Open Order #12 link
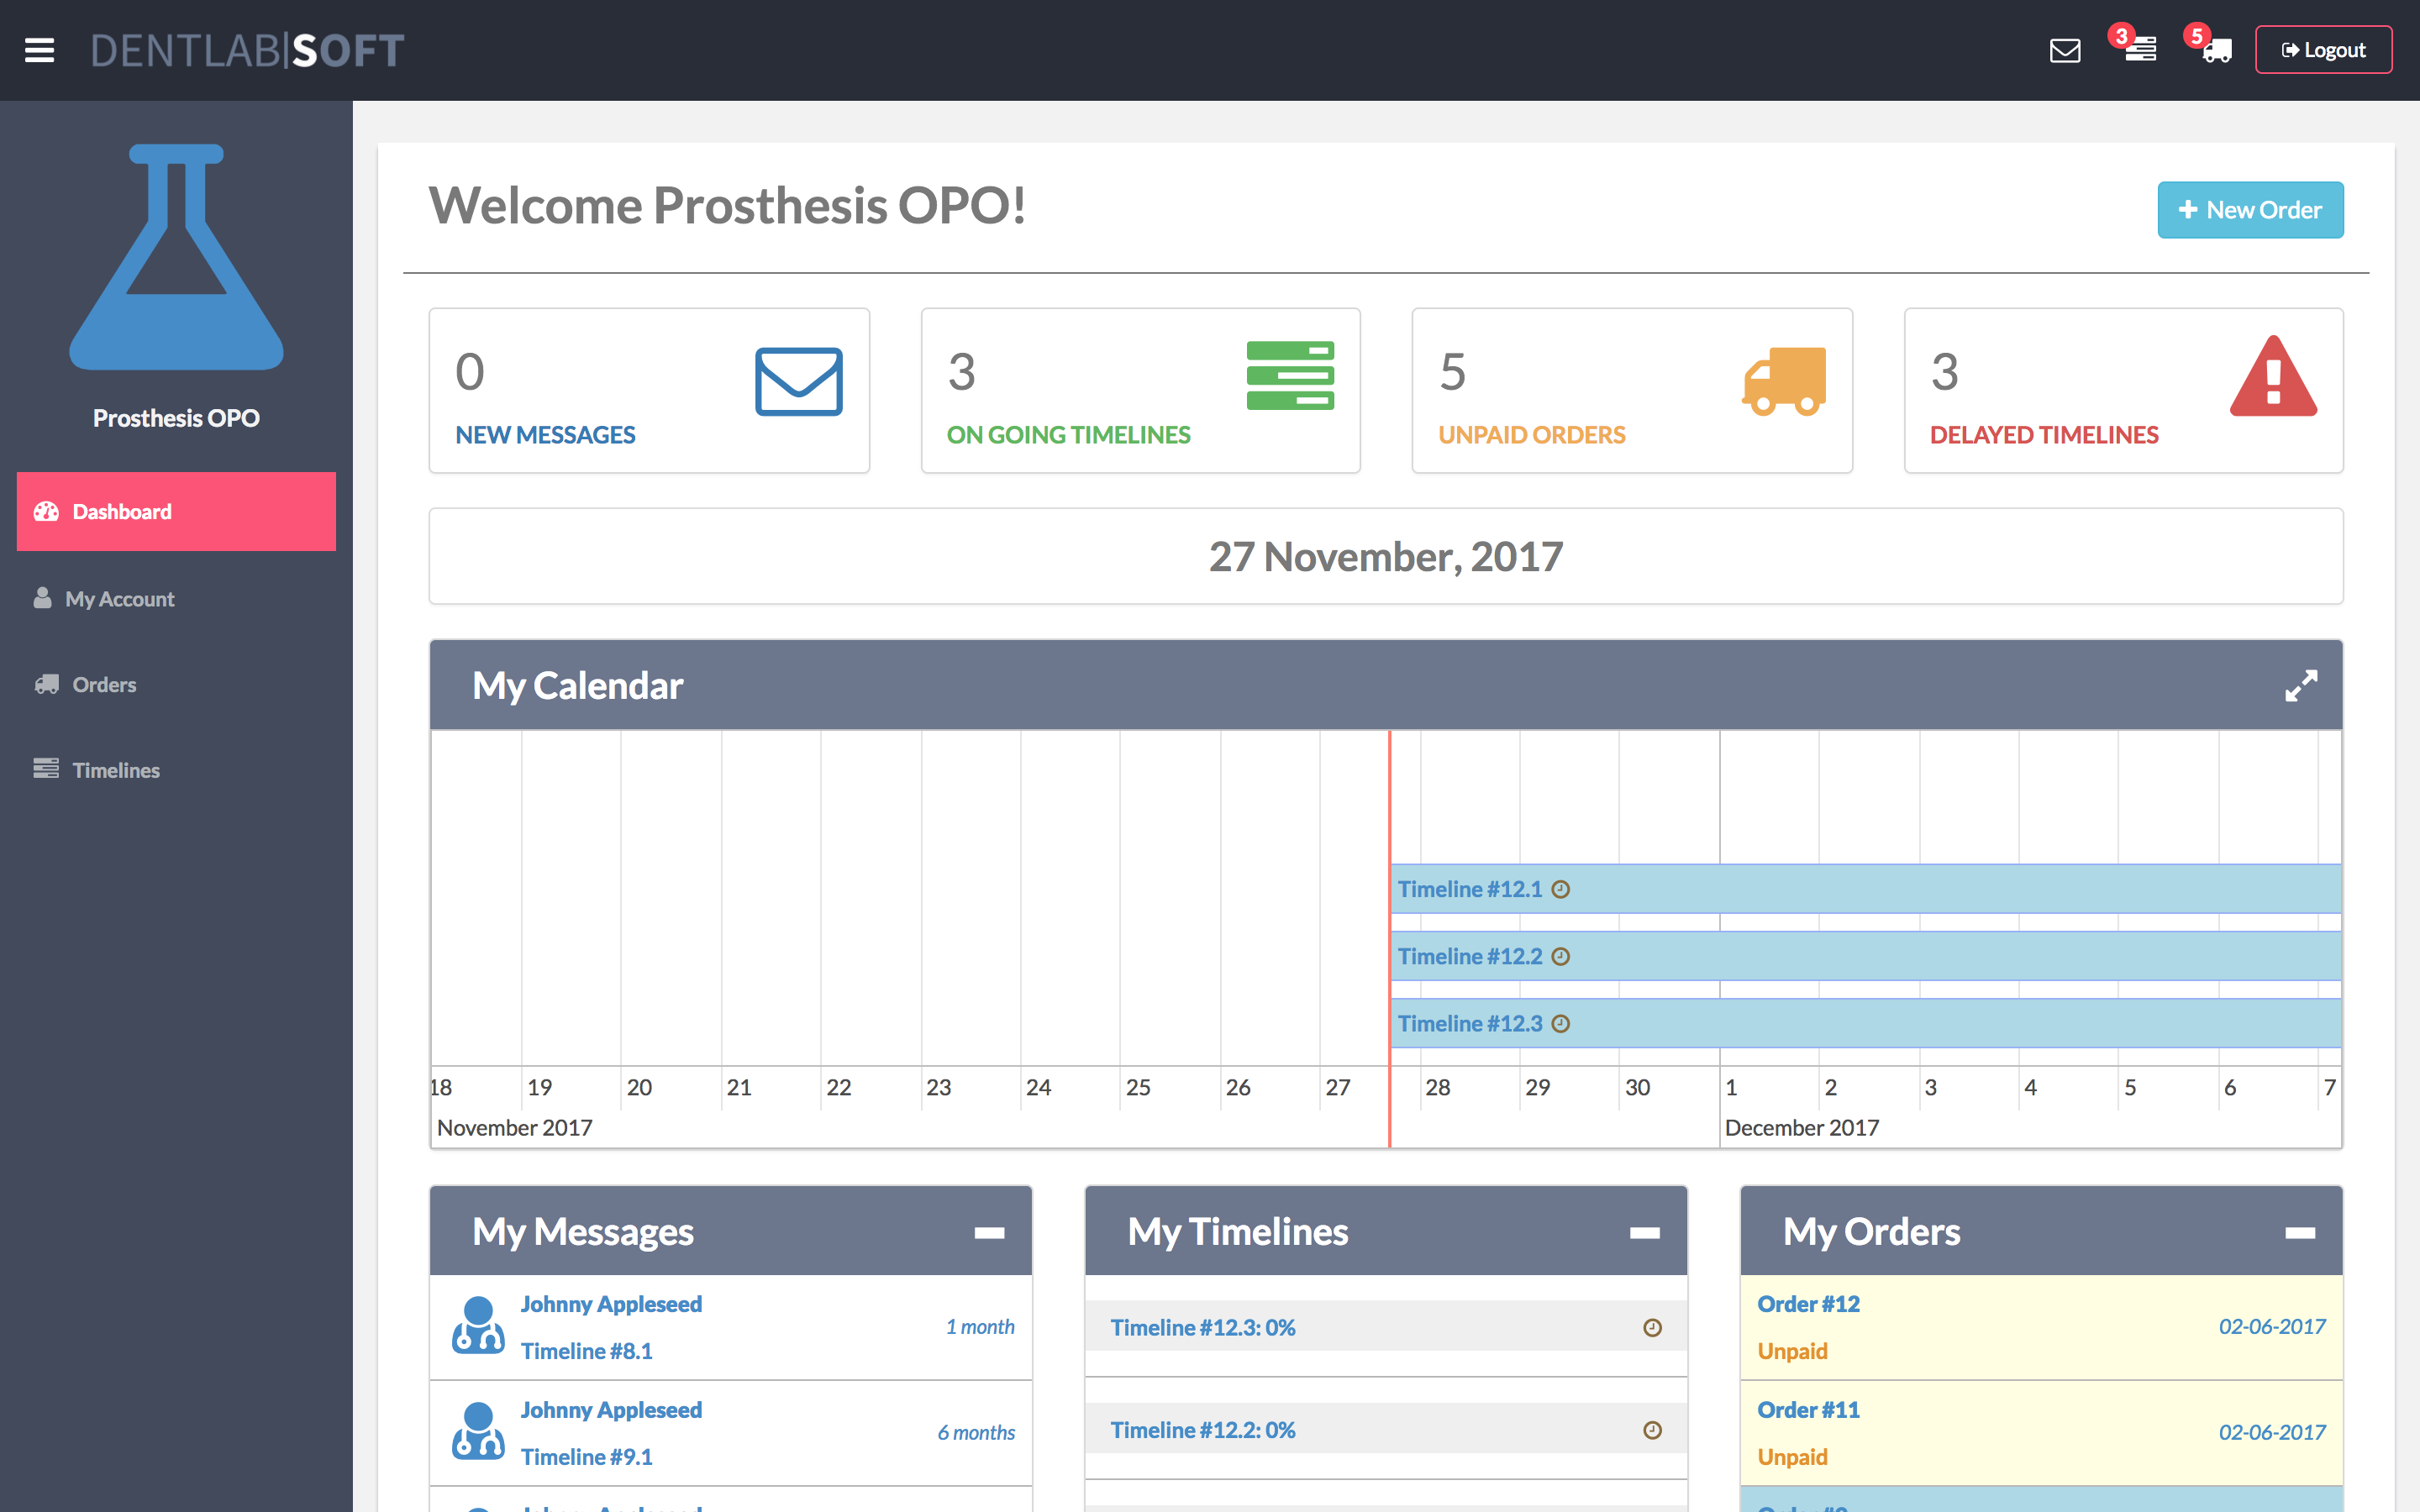This screenshot has height=1512, width=2420. tap(1808, 1304)
